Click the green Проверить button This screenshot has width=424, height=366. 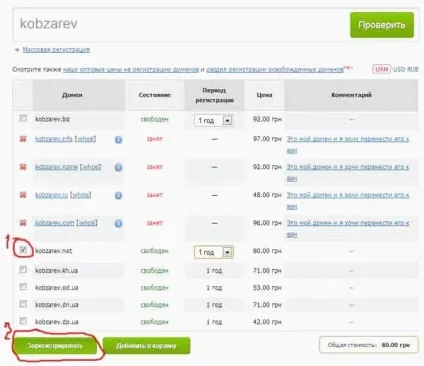(x=382, y=25)
